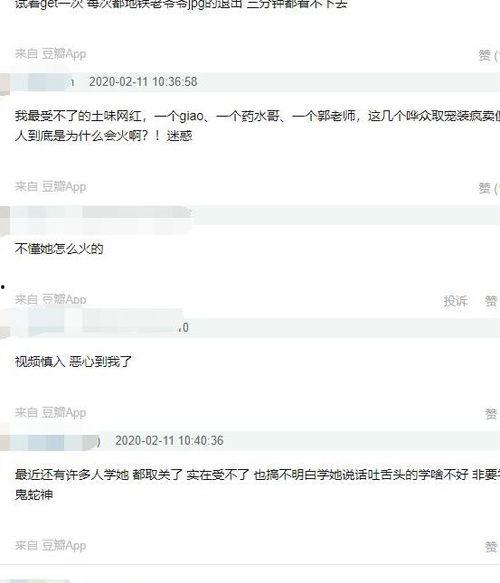Like the 视频慎入 comment with 赞
500x583 pixels.
pyautogui.click(x=491, y=414)
